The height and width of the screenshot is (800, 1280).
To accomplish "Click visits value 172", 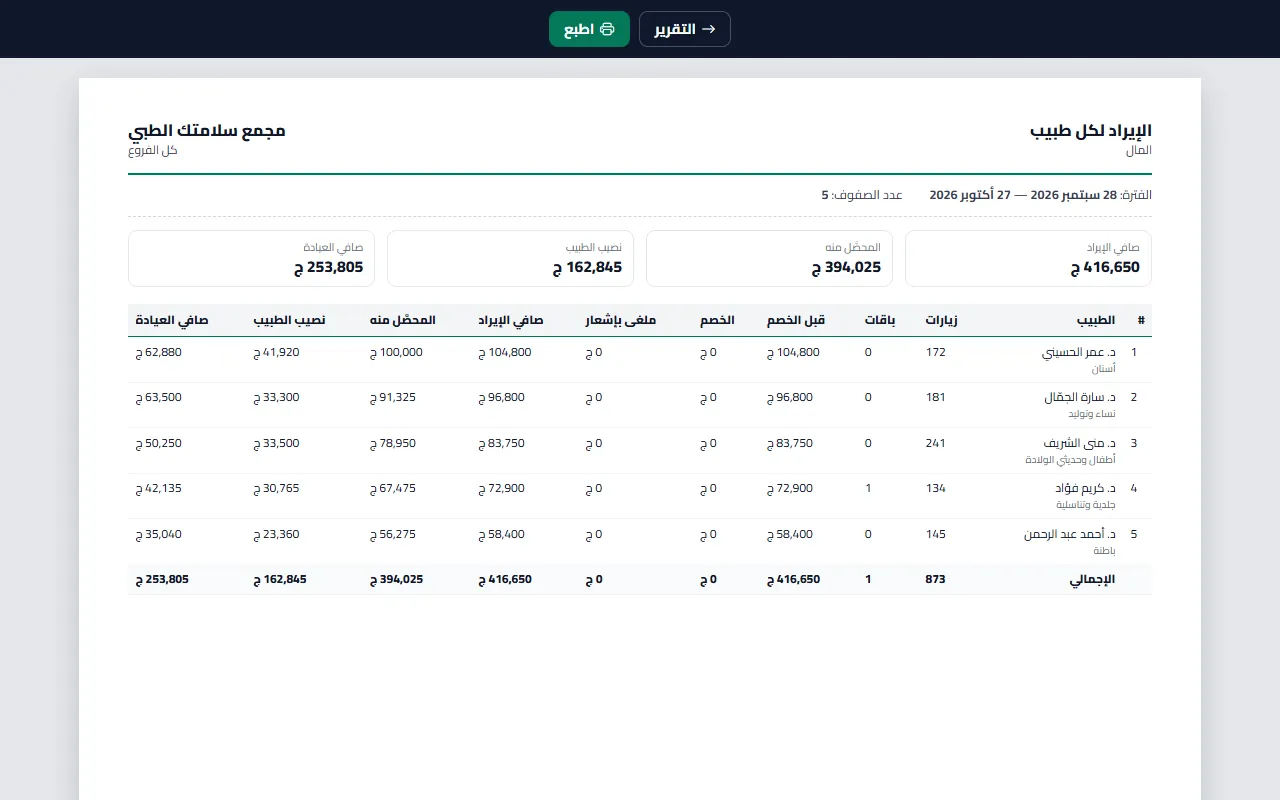I will pyautogui.click(x=935, y=352).
